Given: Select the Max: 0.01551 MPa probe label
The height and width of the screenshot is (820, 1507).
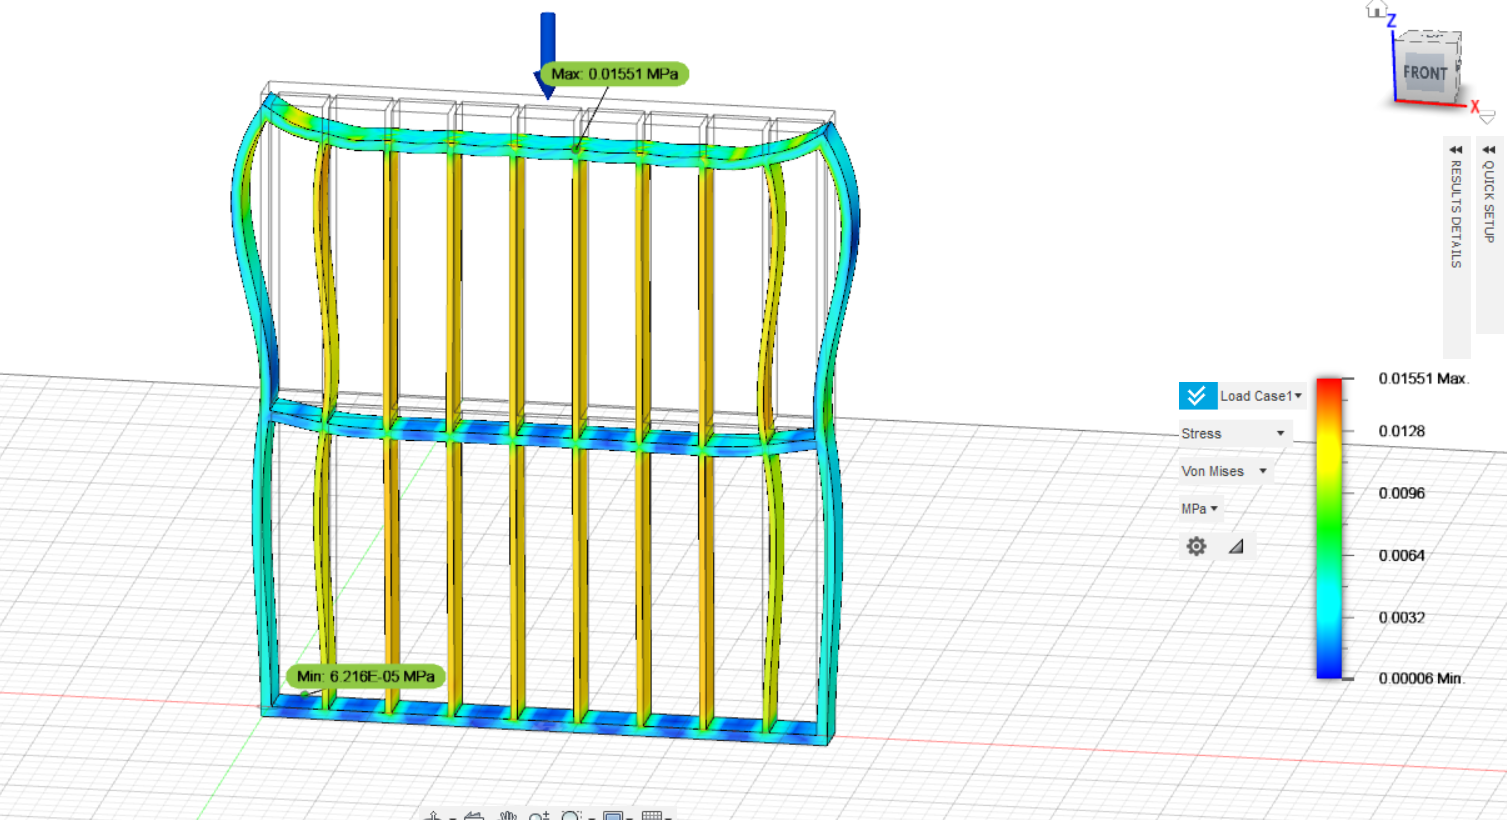Looking at the screenshot, I should [614, 74].
